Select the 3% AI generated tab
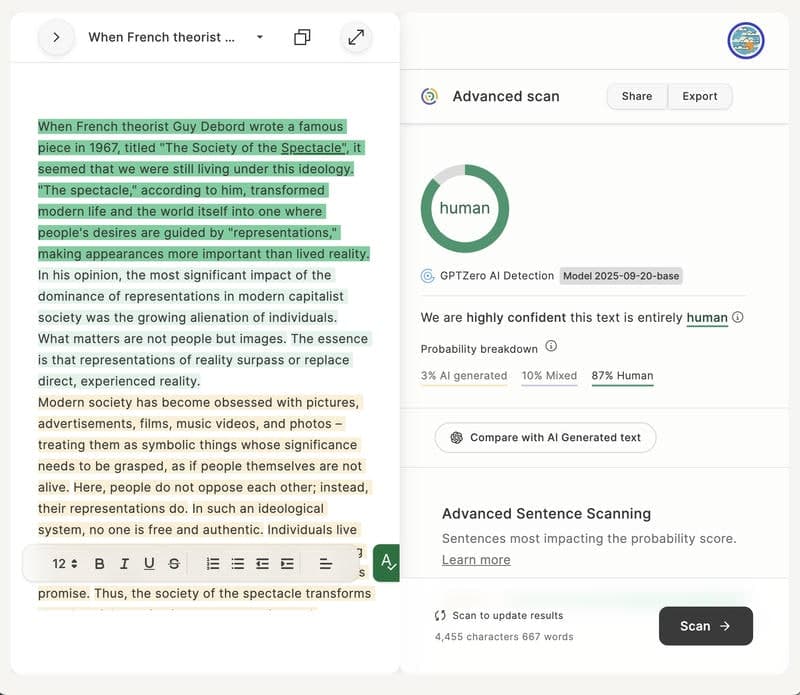Image resolution: width=800 pixels, height=695 pixels. pos(464,376)
